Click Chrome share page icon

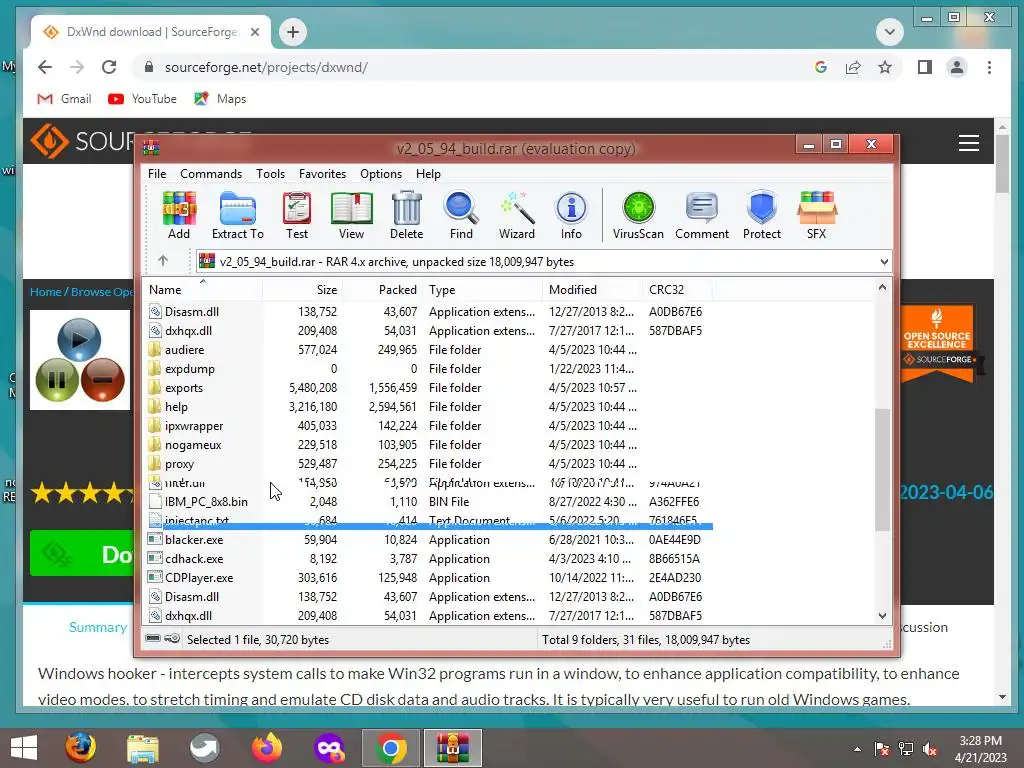853,67
